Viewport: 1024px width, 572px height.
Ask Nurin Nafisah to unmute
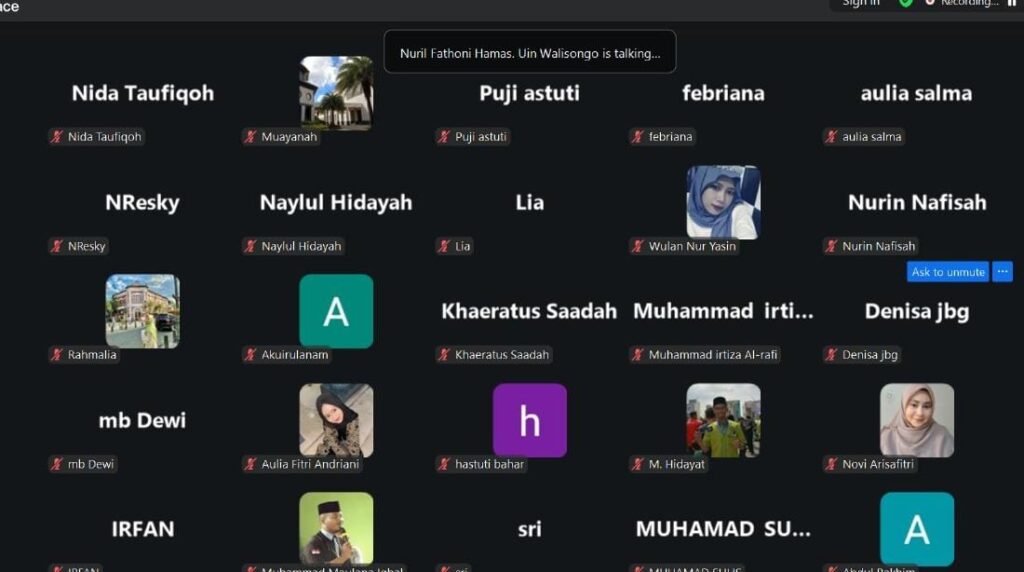coord(948,272)
